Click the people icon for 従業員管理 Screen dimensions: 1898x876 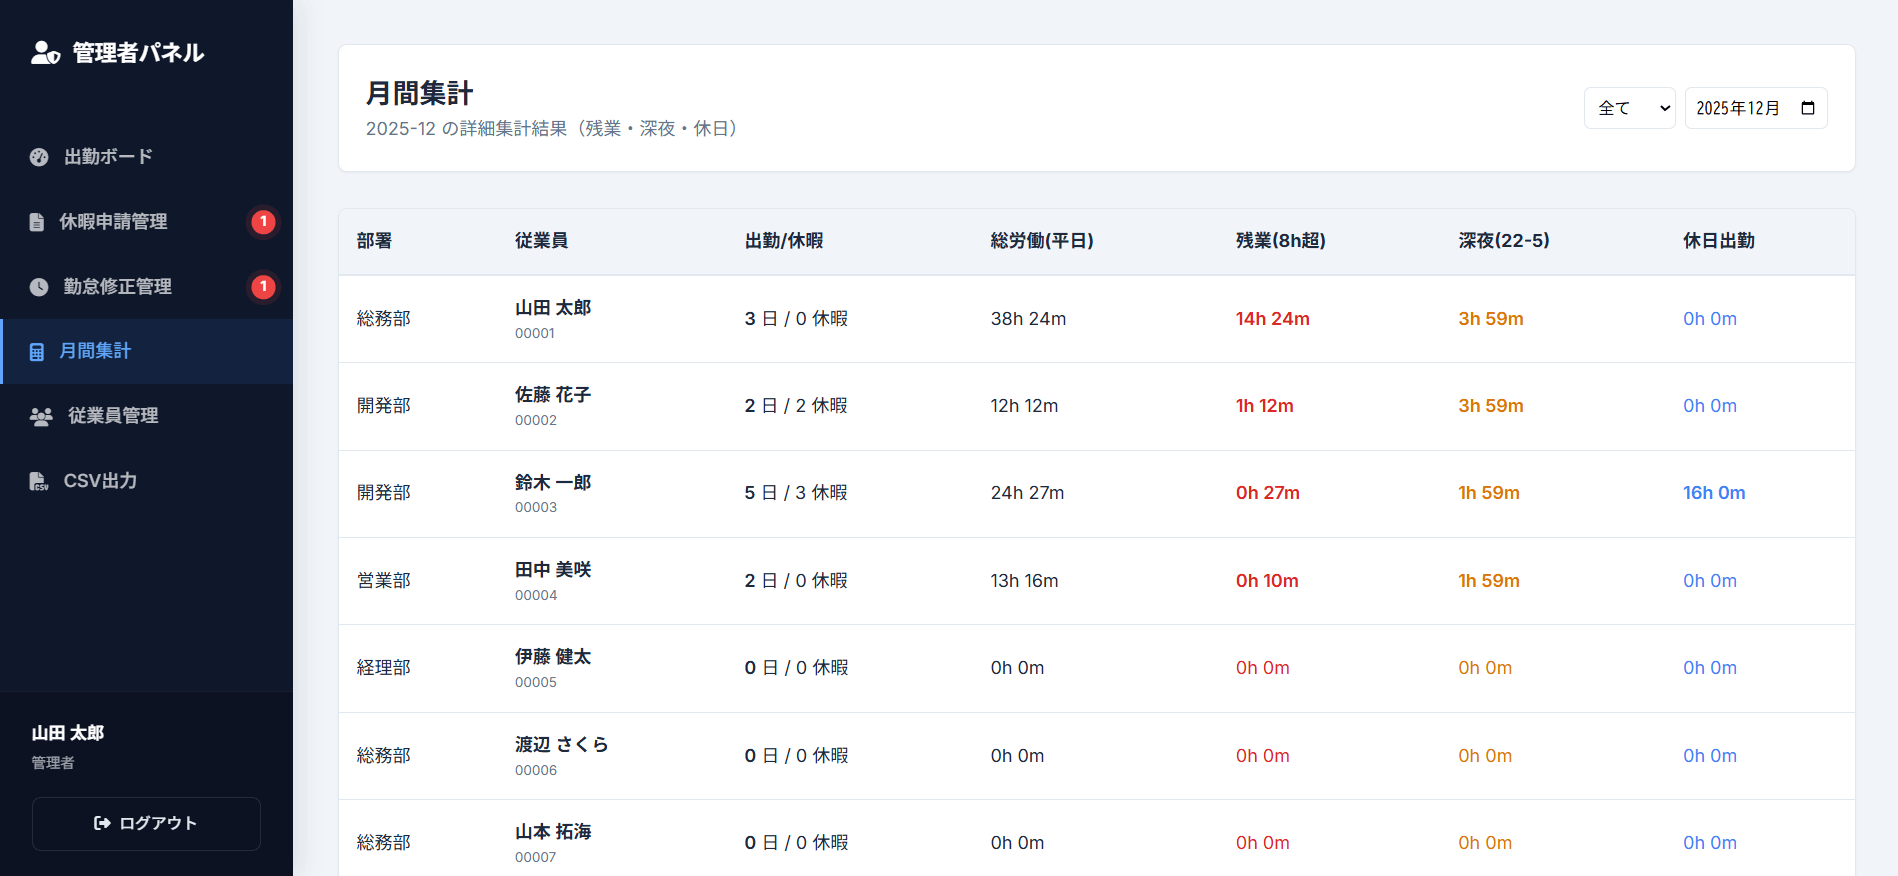click(x=41, y=417)
